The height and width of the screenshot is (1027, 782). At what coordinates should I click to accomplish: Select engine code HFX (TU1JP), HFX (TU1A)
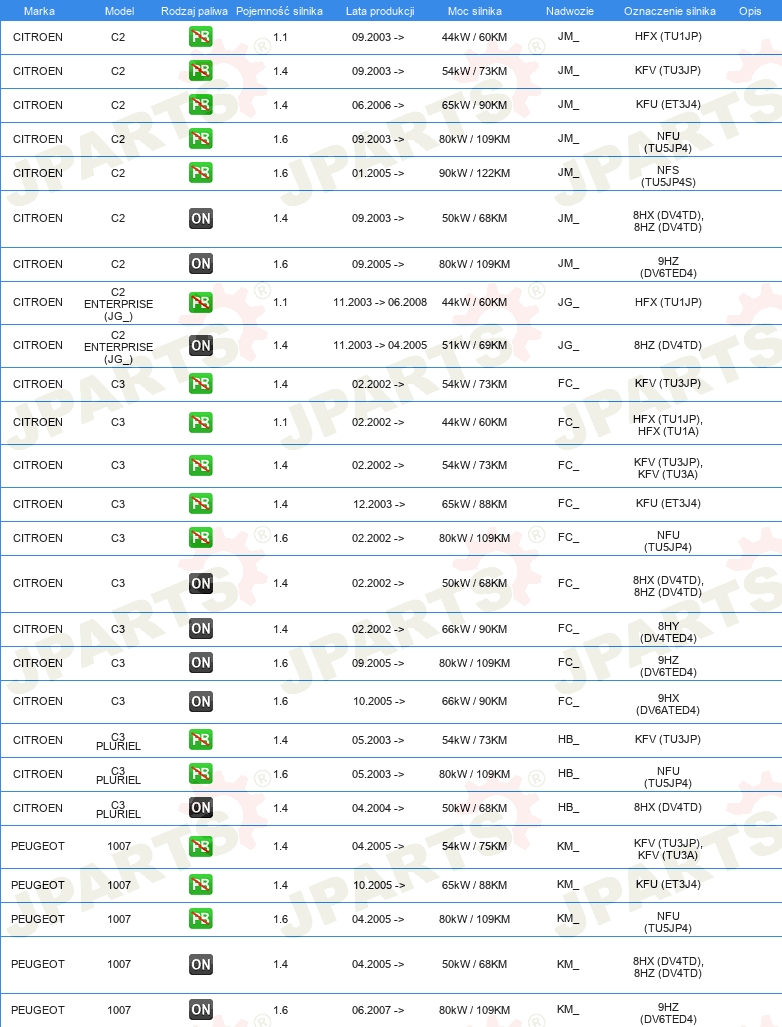668,425
